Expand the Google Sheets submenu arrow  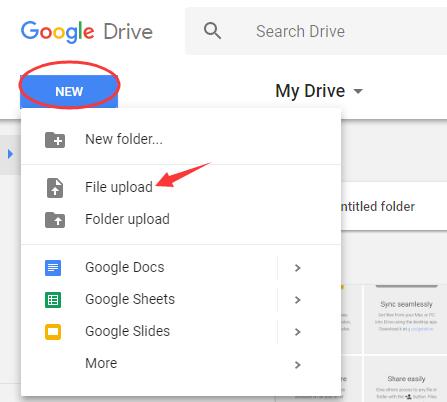click(298, 300)
